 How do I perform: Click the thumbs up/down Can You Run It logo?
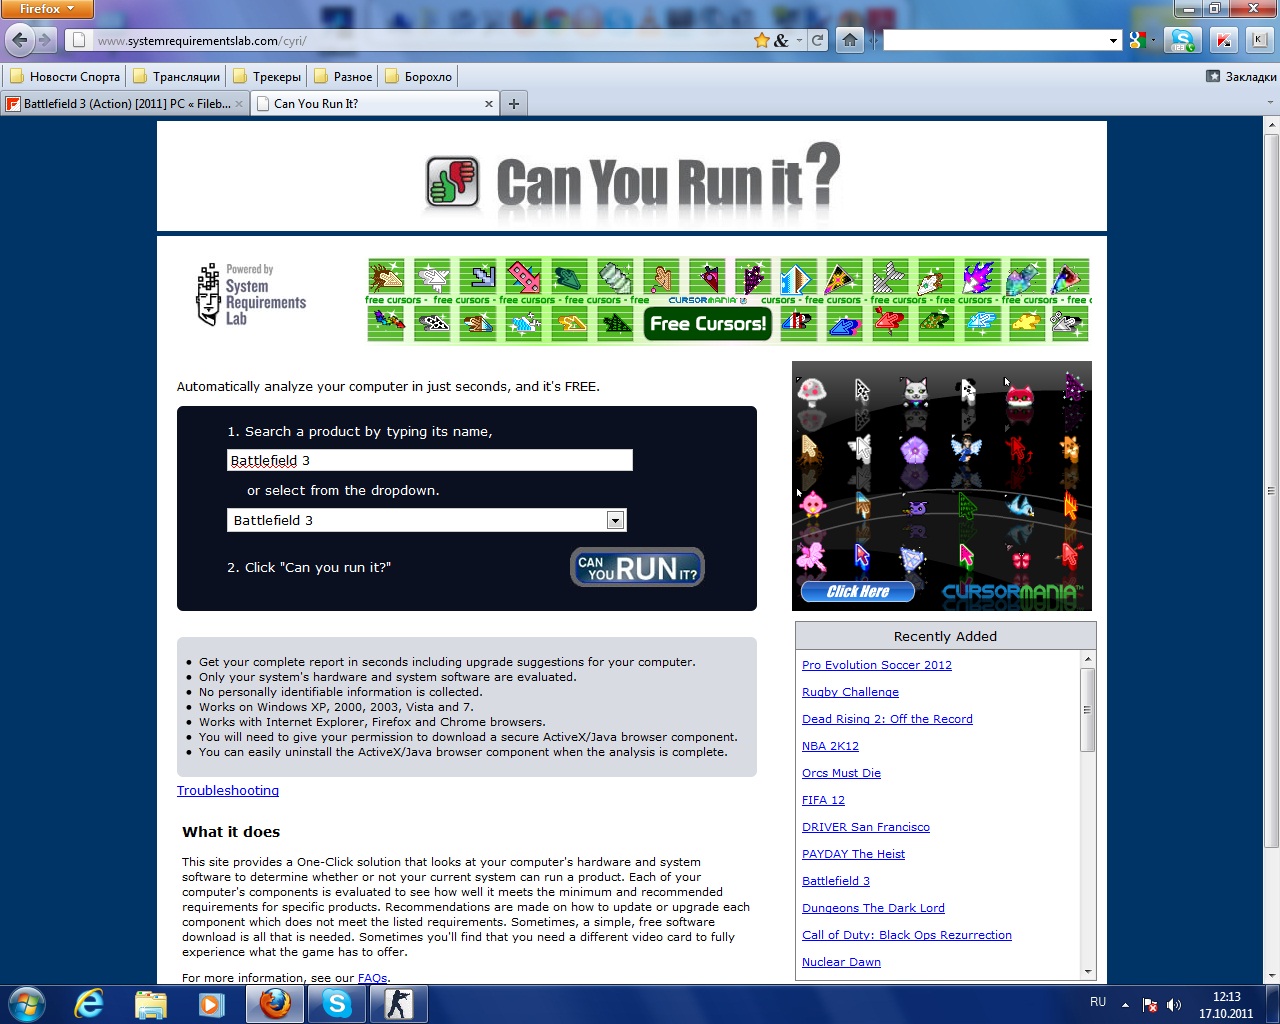[x=452, y=182]
